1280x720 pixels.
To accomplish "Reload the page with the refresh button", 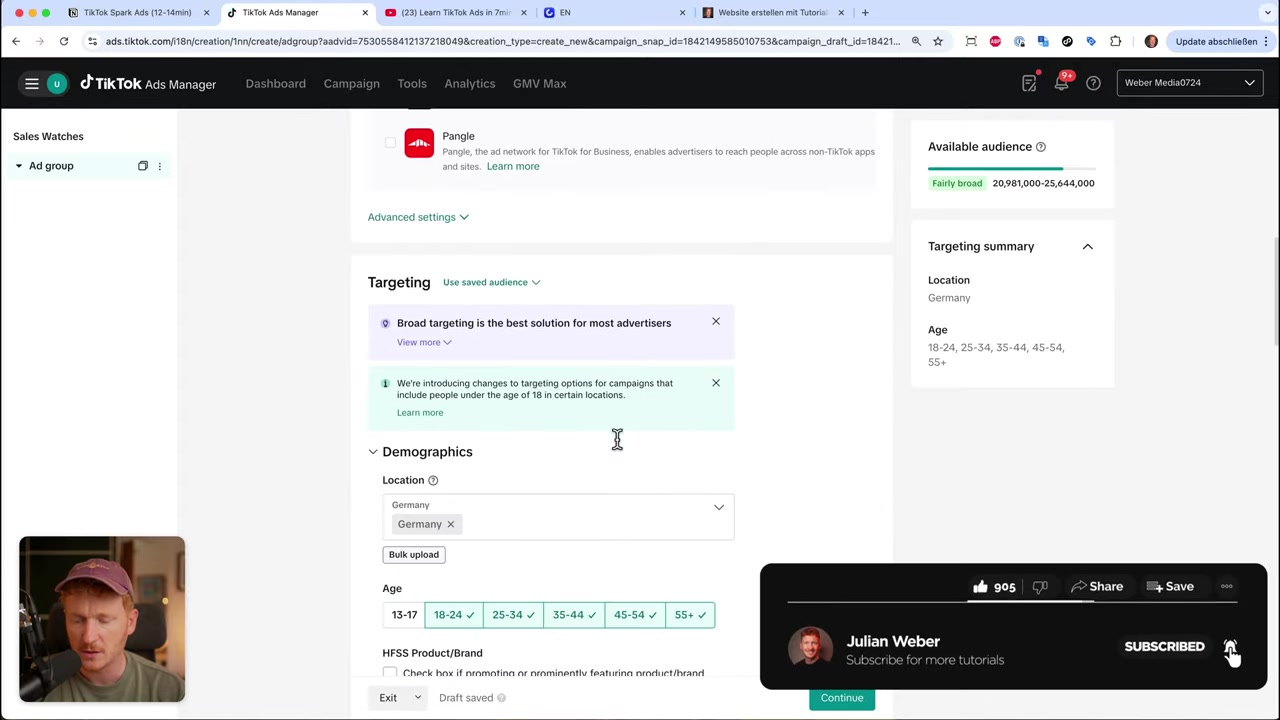I will (x=64, y=41).
